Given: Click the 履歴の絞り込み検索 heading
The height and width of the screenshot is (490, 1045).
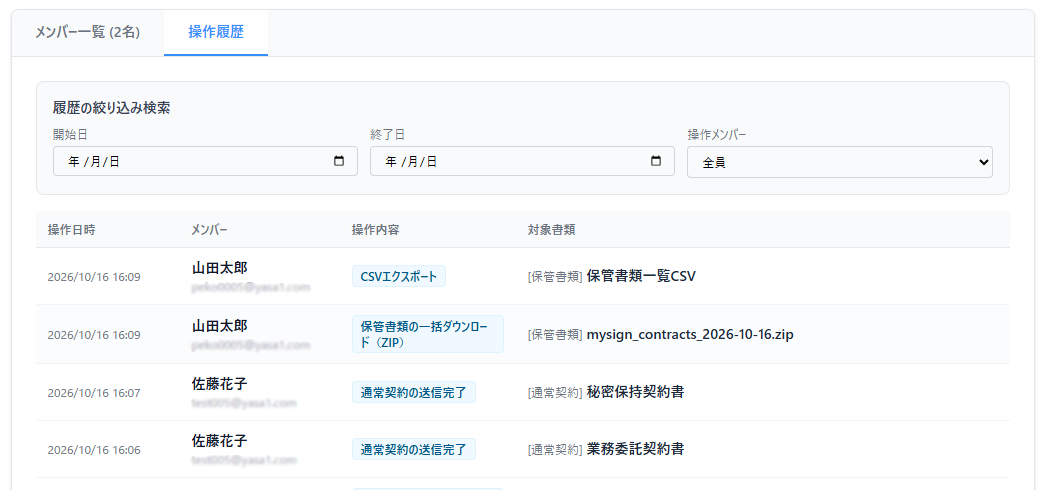Looking at the screenshot, I should 111,108.
